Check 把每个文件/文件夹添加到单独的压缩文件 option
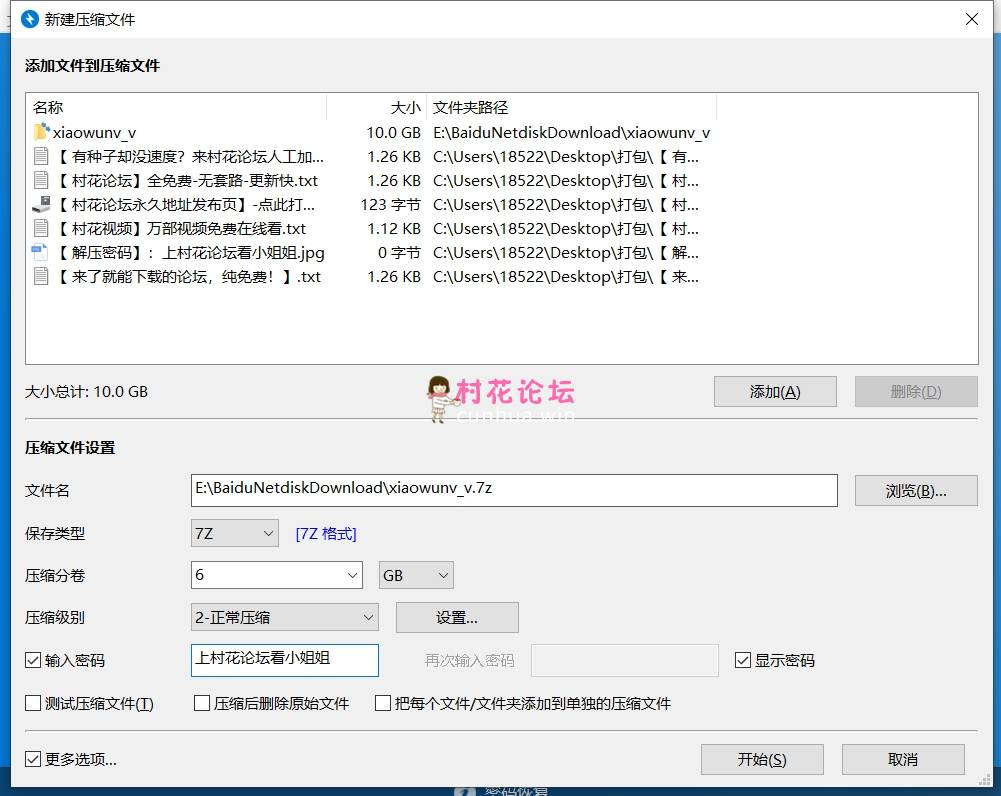 click(x=383, y=703)
